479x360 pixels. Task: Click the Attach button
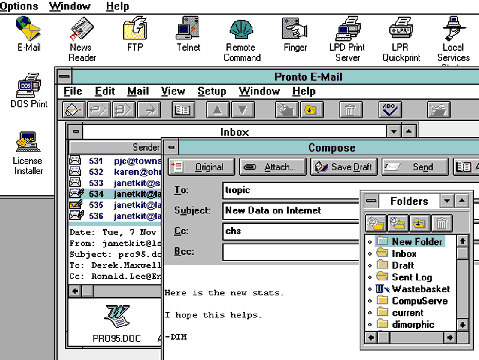pyautogui.click(x=272, y=167)
